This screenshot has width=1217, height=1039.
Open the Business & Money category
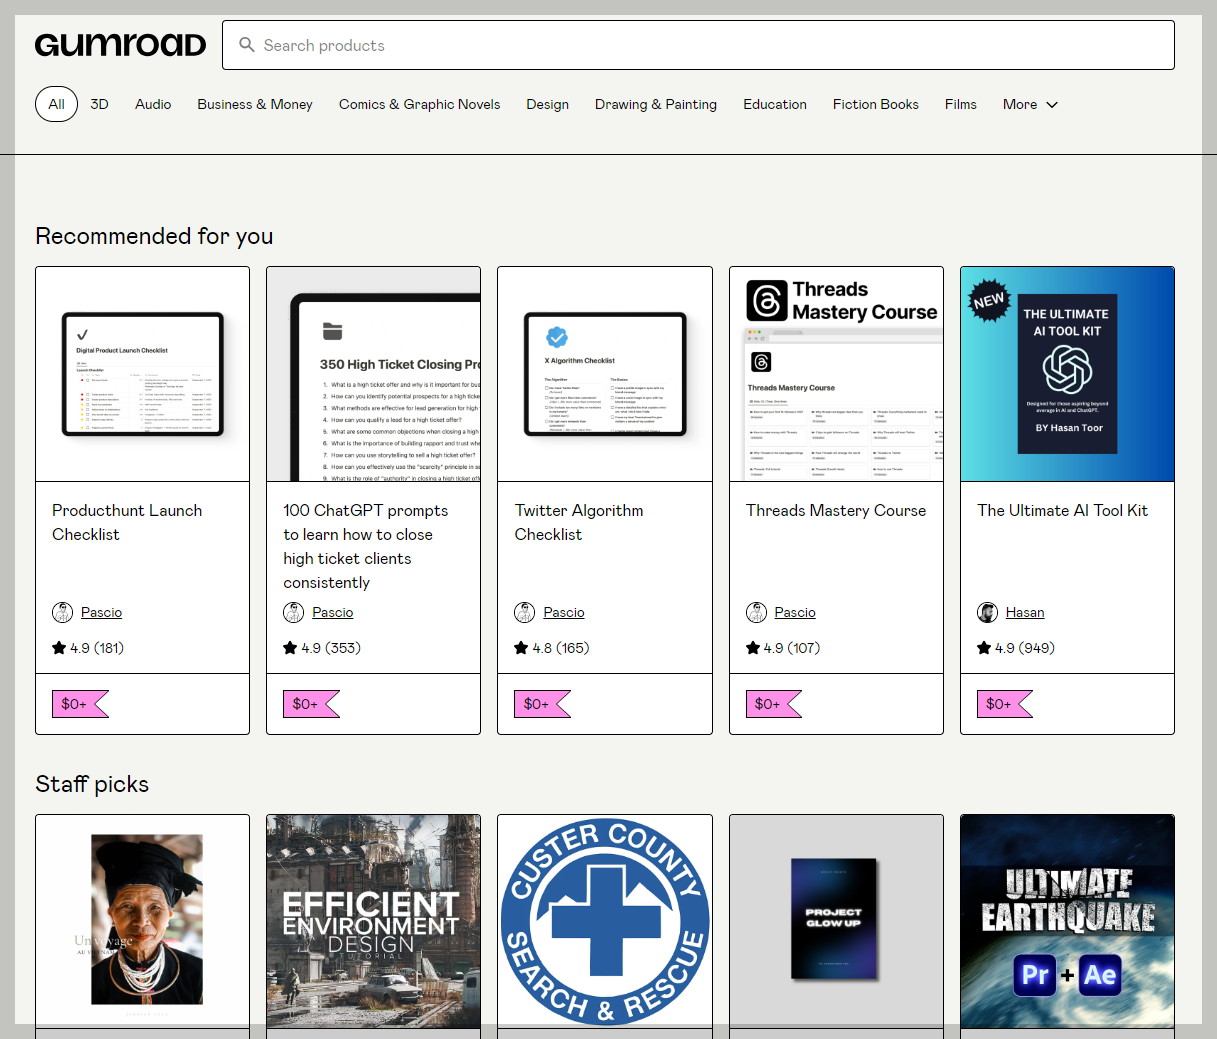click(x=255, y=104)
